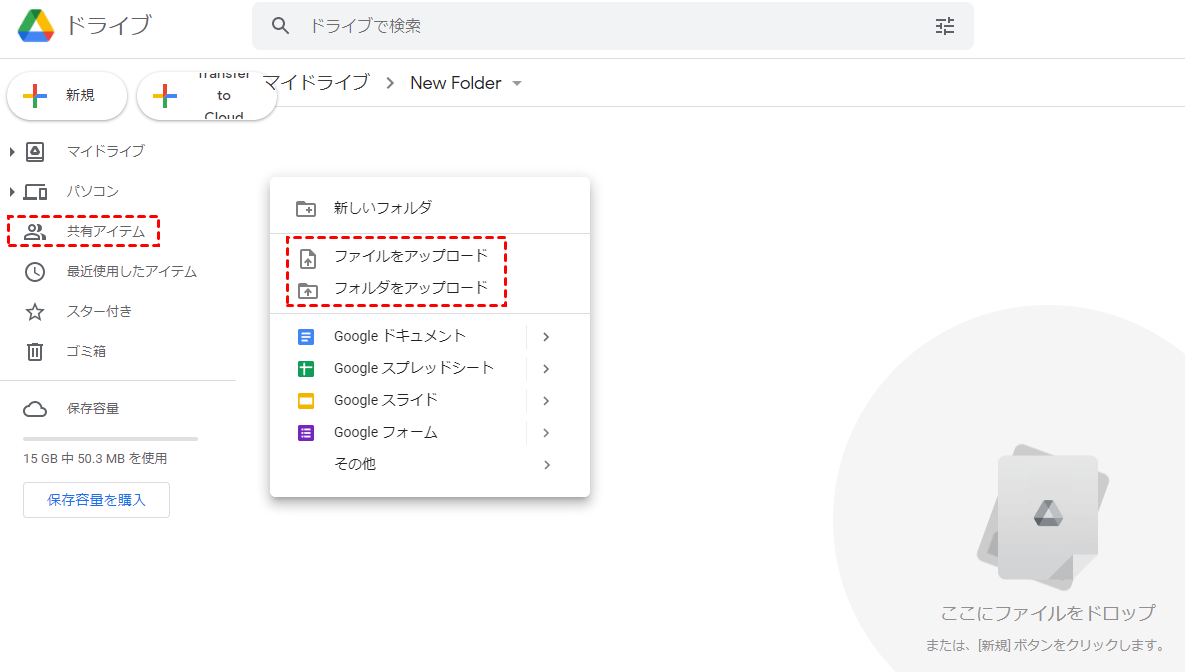Select その他 from the menu
This screenshot has height=672, width=1185.
click(430, 464)
